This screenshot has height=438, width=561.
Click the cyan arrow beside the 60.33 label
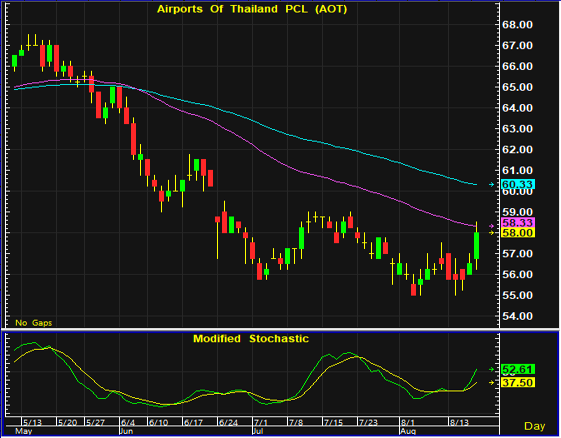point(492,185)
